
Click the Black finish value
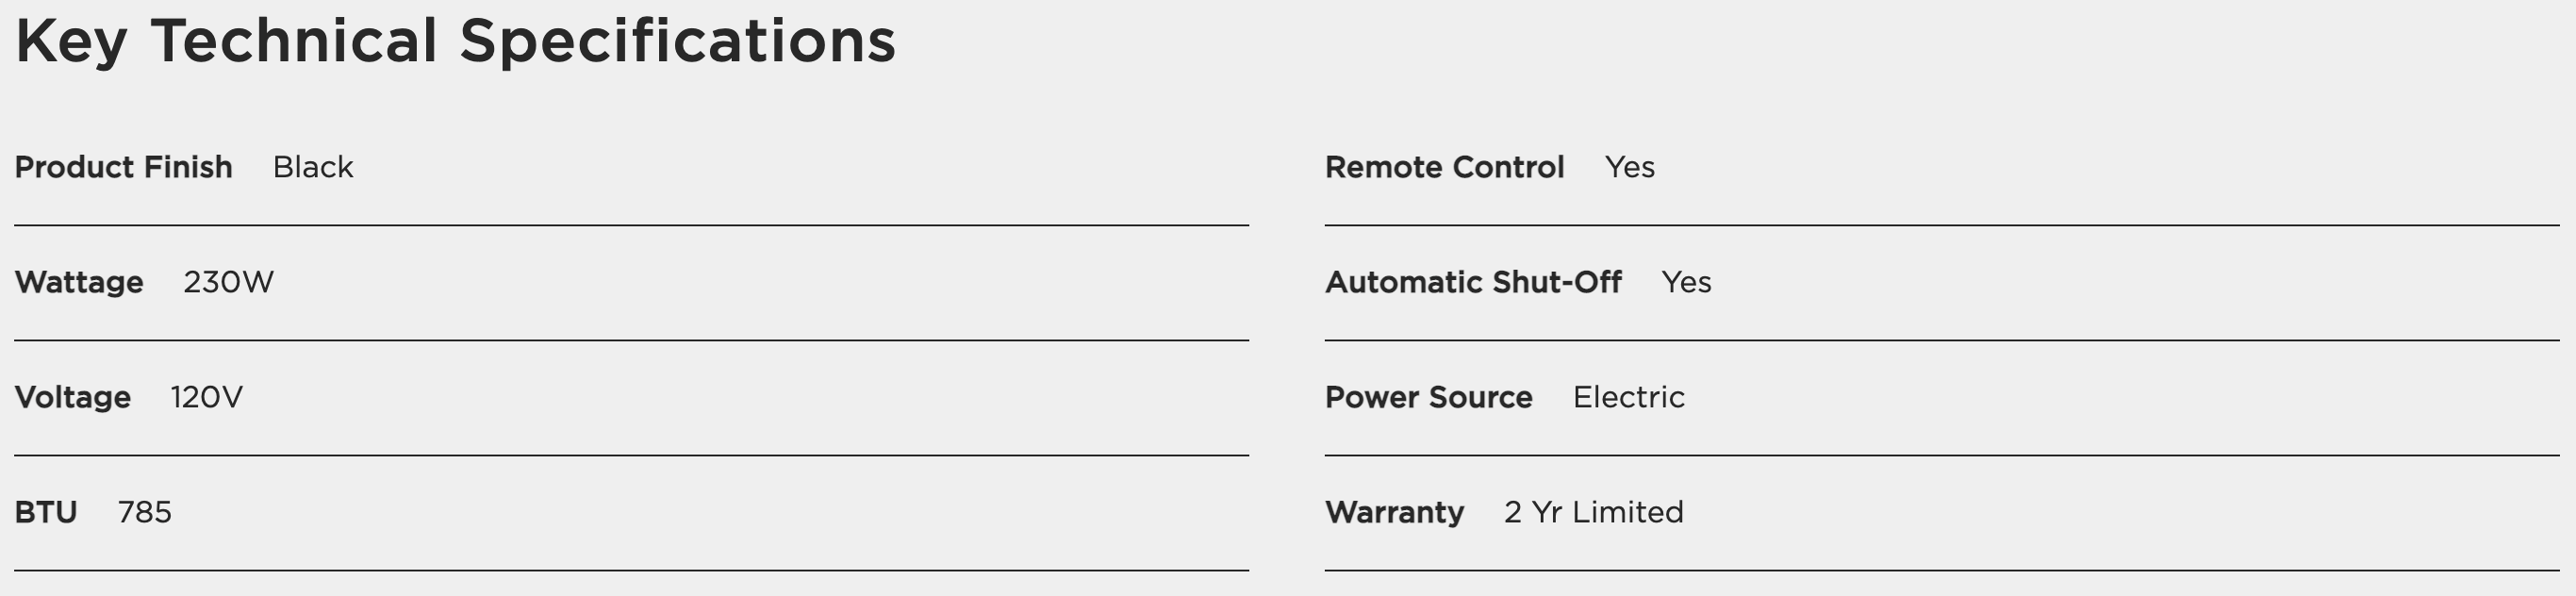(x=313, y=167)
